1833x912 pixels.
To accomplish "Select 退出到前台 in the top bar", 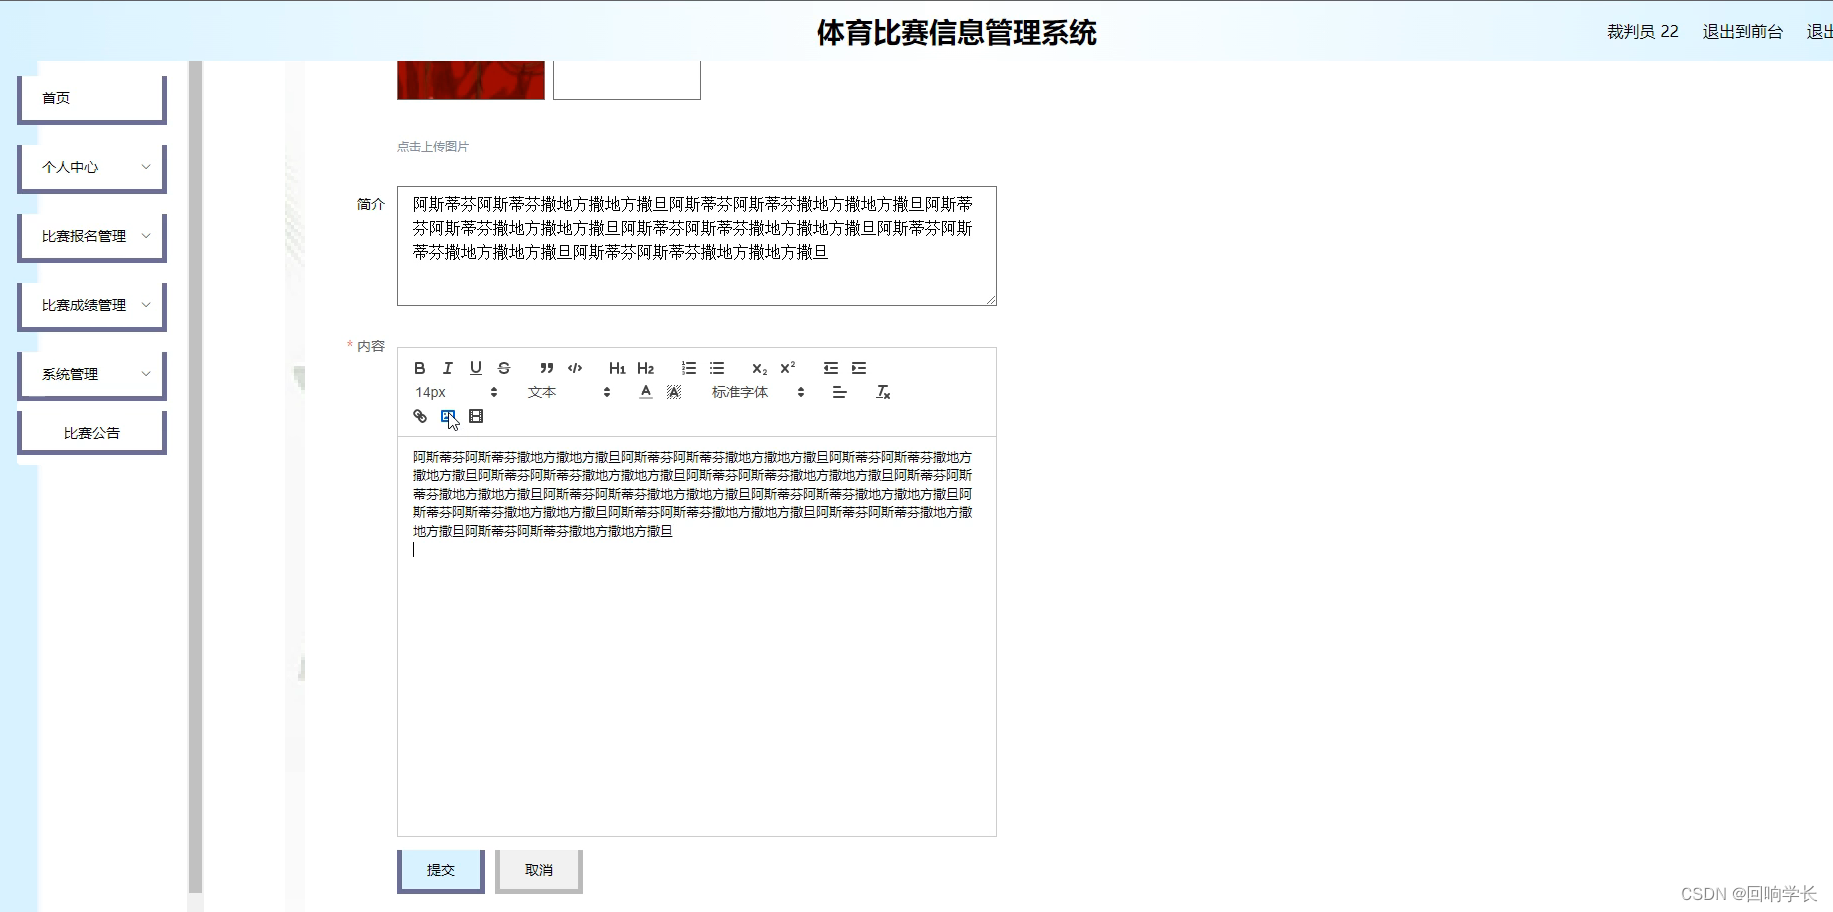I will (1742, 31).
